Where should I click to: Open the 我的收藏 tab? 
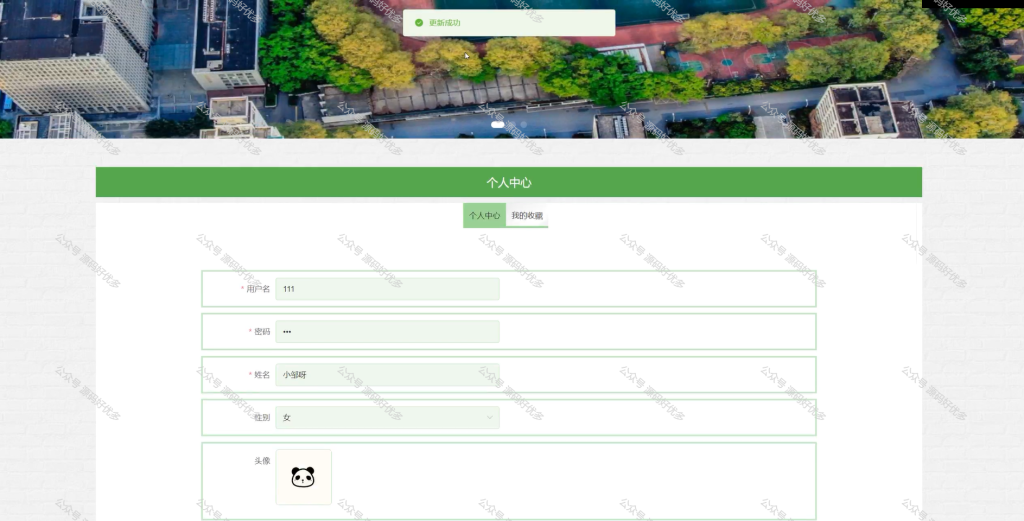tap(527, 215)
